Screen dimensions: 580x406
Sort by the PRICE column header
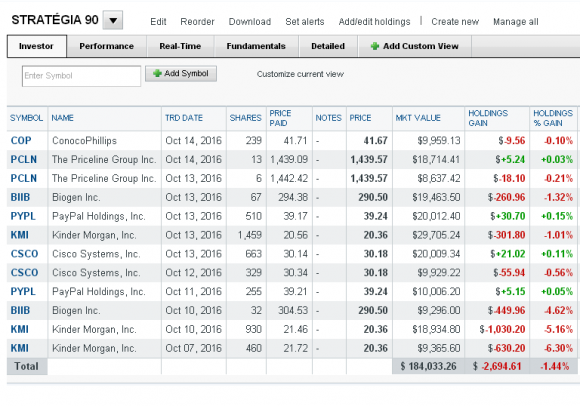coord(360,118)
